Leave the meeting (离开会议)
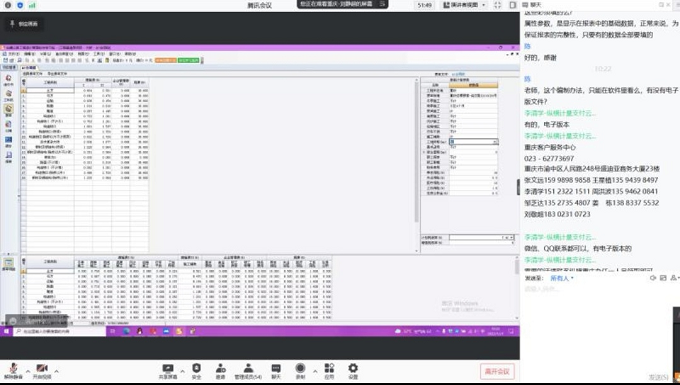 [x=497, y=372]
